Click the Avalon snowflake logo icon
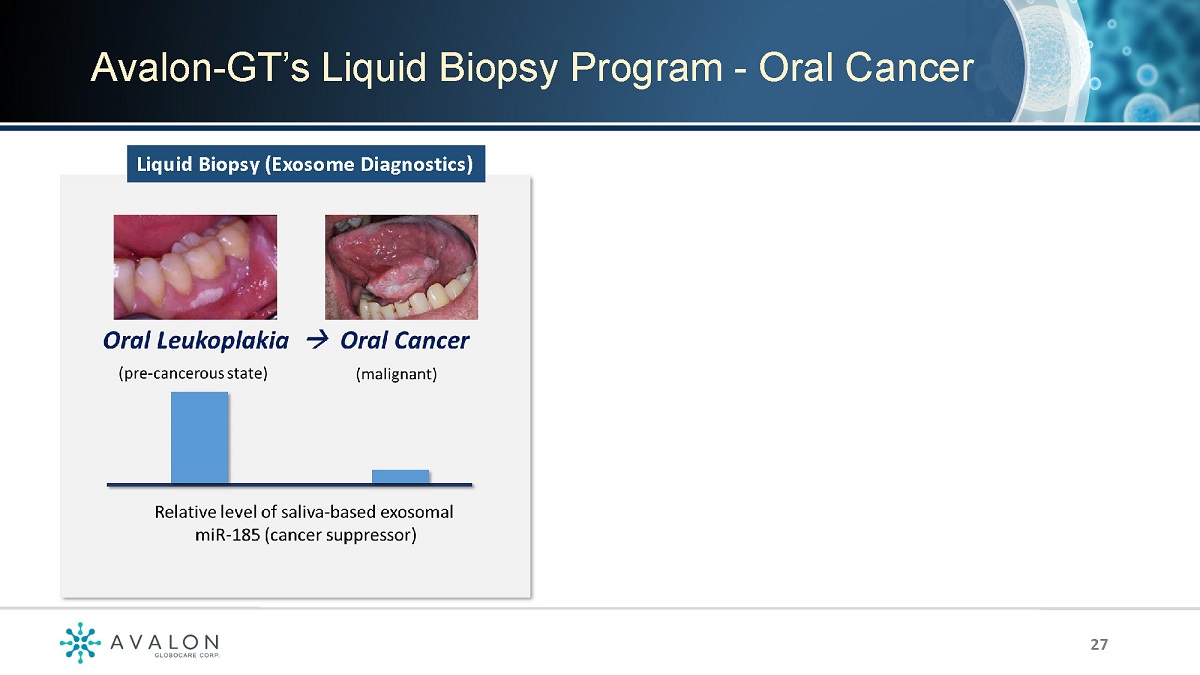1200x675 pixels. coord(79,642)
